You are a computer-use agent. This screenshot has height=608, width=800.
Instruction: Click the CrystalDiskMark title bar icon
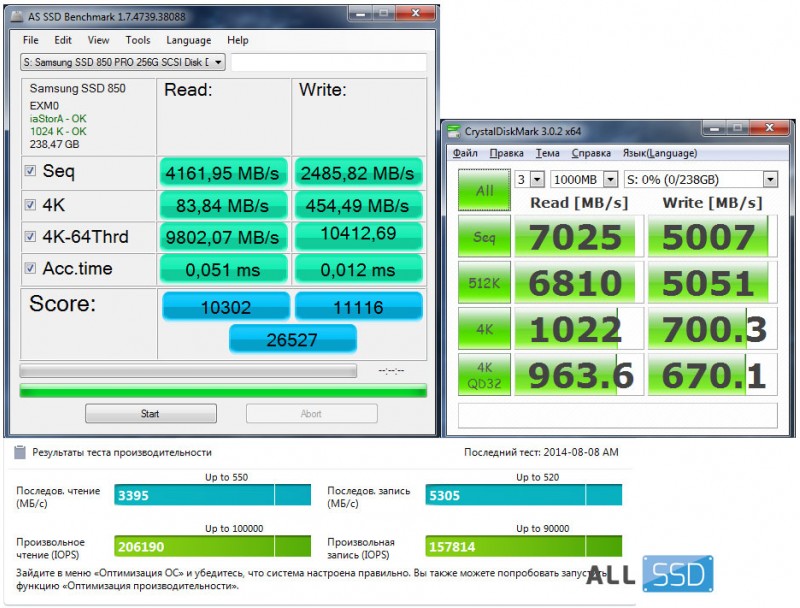pyautogui.click(x=453, y=131)
